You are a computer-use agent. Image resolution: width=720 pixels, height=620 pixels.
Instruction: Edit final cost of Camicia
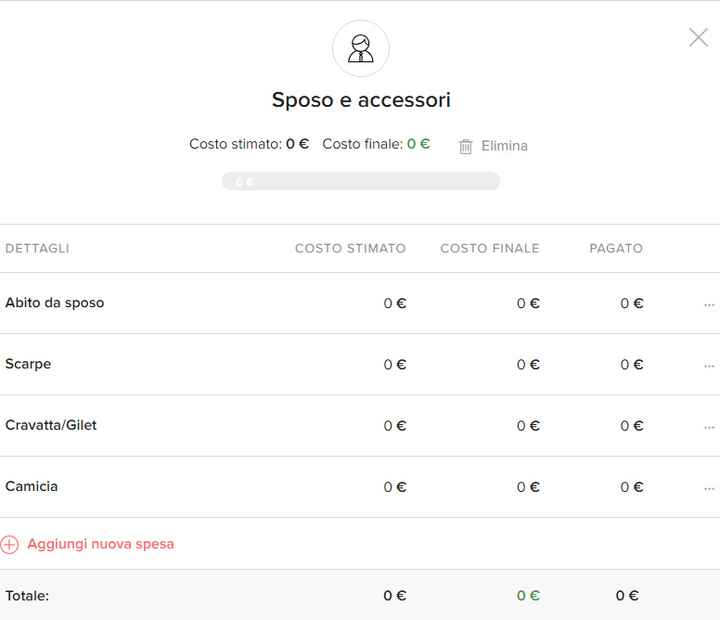pos(528,487)
